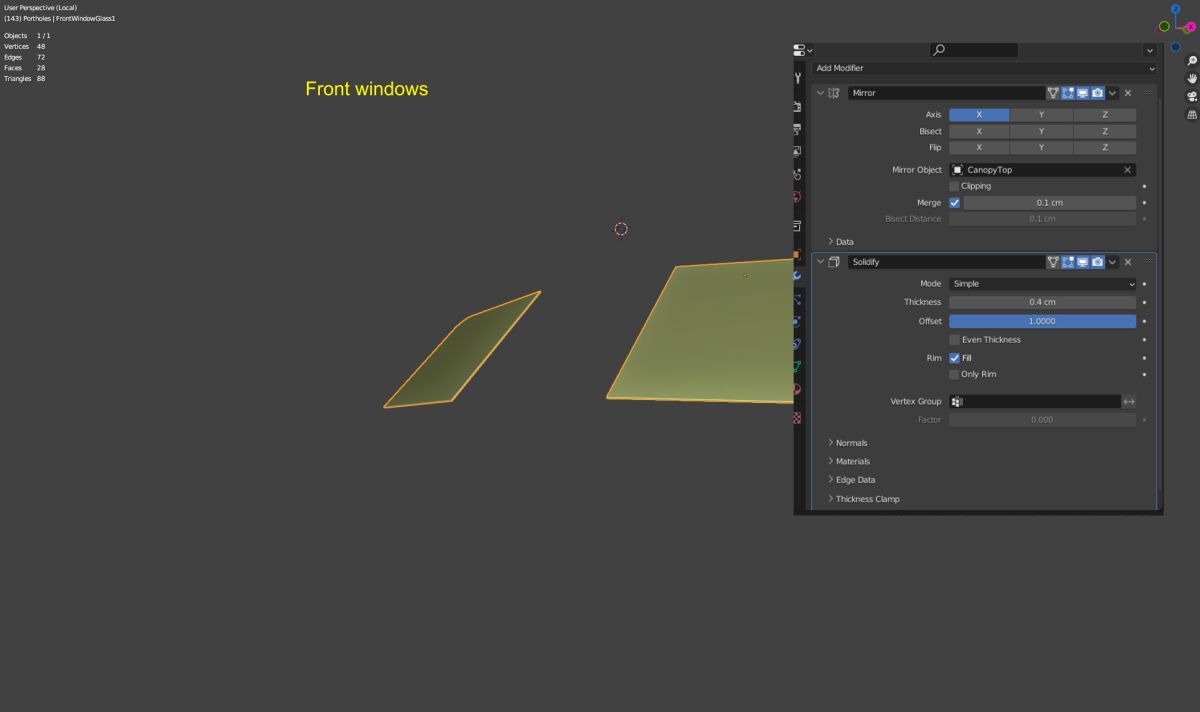Click the green Y axis gizmo ball
Viewport: 1200px width, 712px height.
pos(1164,26)
